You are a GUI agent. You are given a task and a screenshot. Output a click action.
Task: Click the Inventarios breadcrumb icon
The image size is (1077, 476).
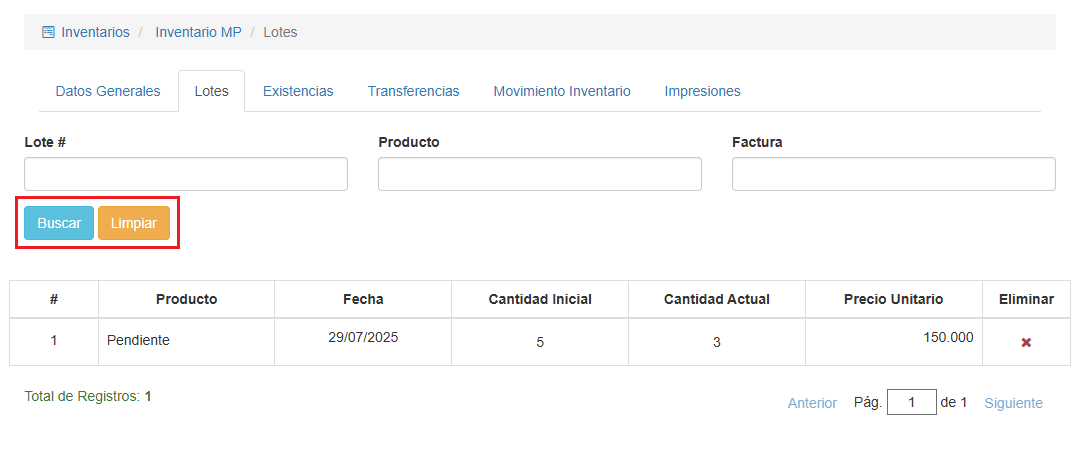coord(48,32)
